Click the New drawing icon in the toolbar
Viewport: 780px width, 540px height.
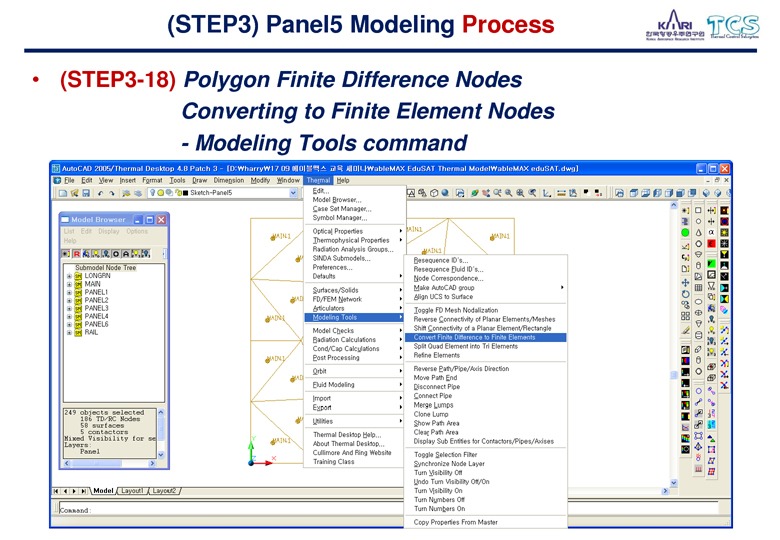click(63, 193)
